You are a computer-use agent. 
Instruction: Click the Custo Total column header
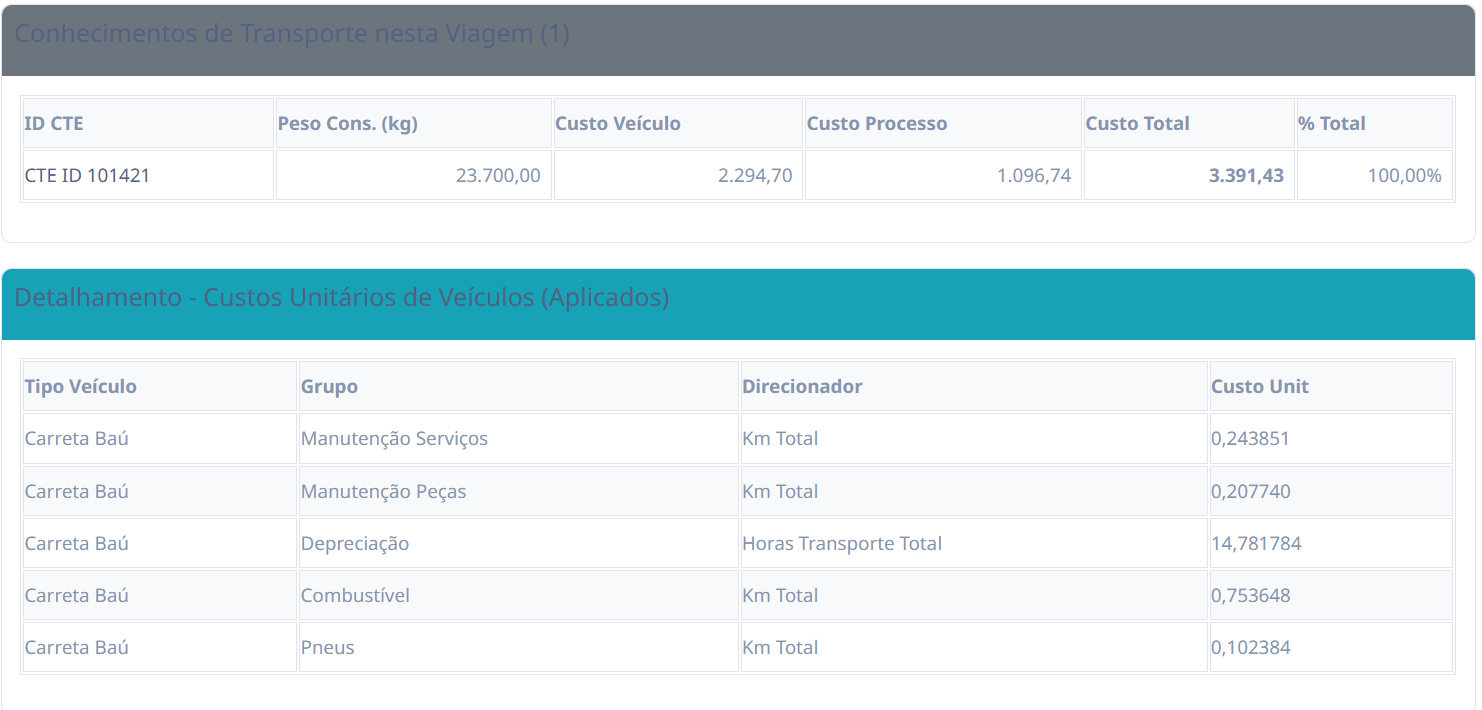point(1137,124)
